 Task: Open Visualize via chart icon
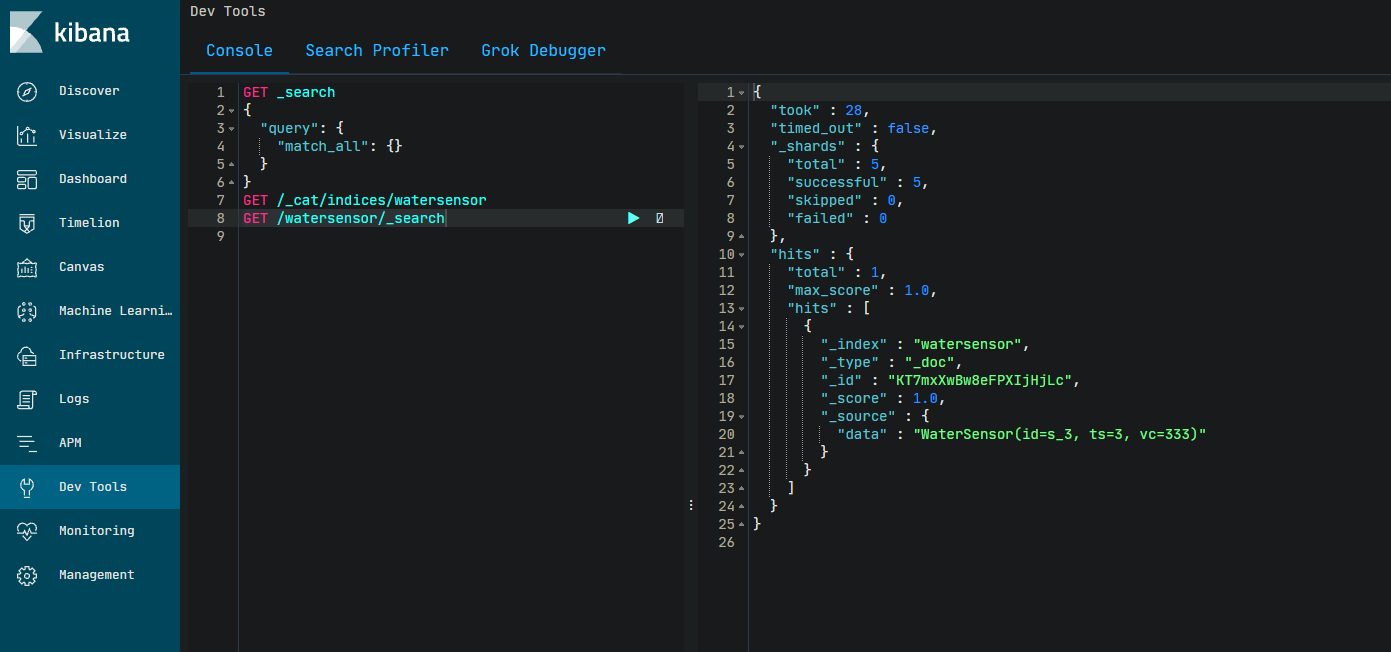(27, 135)
